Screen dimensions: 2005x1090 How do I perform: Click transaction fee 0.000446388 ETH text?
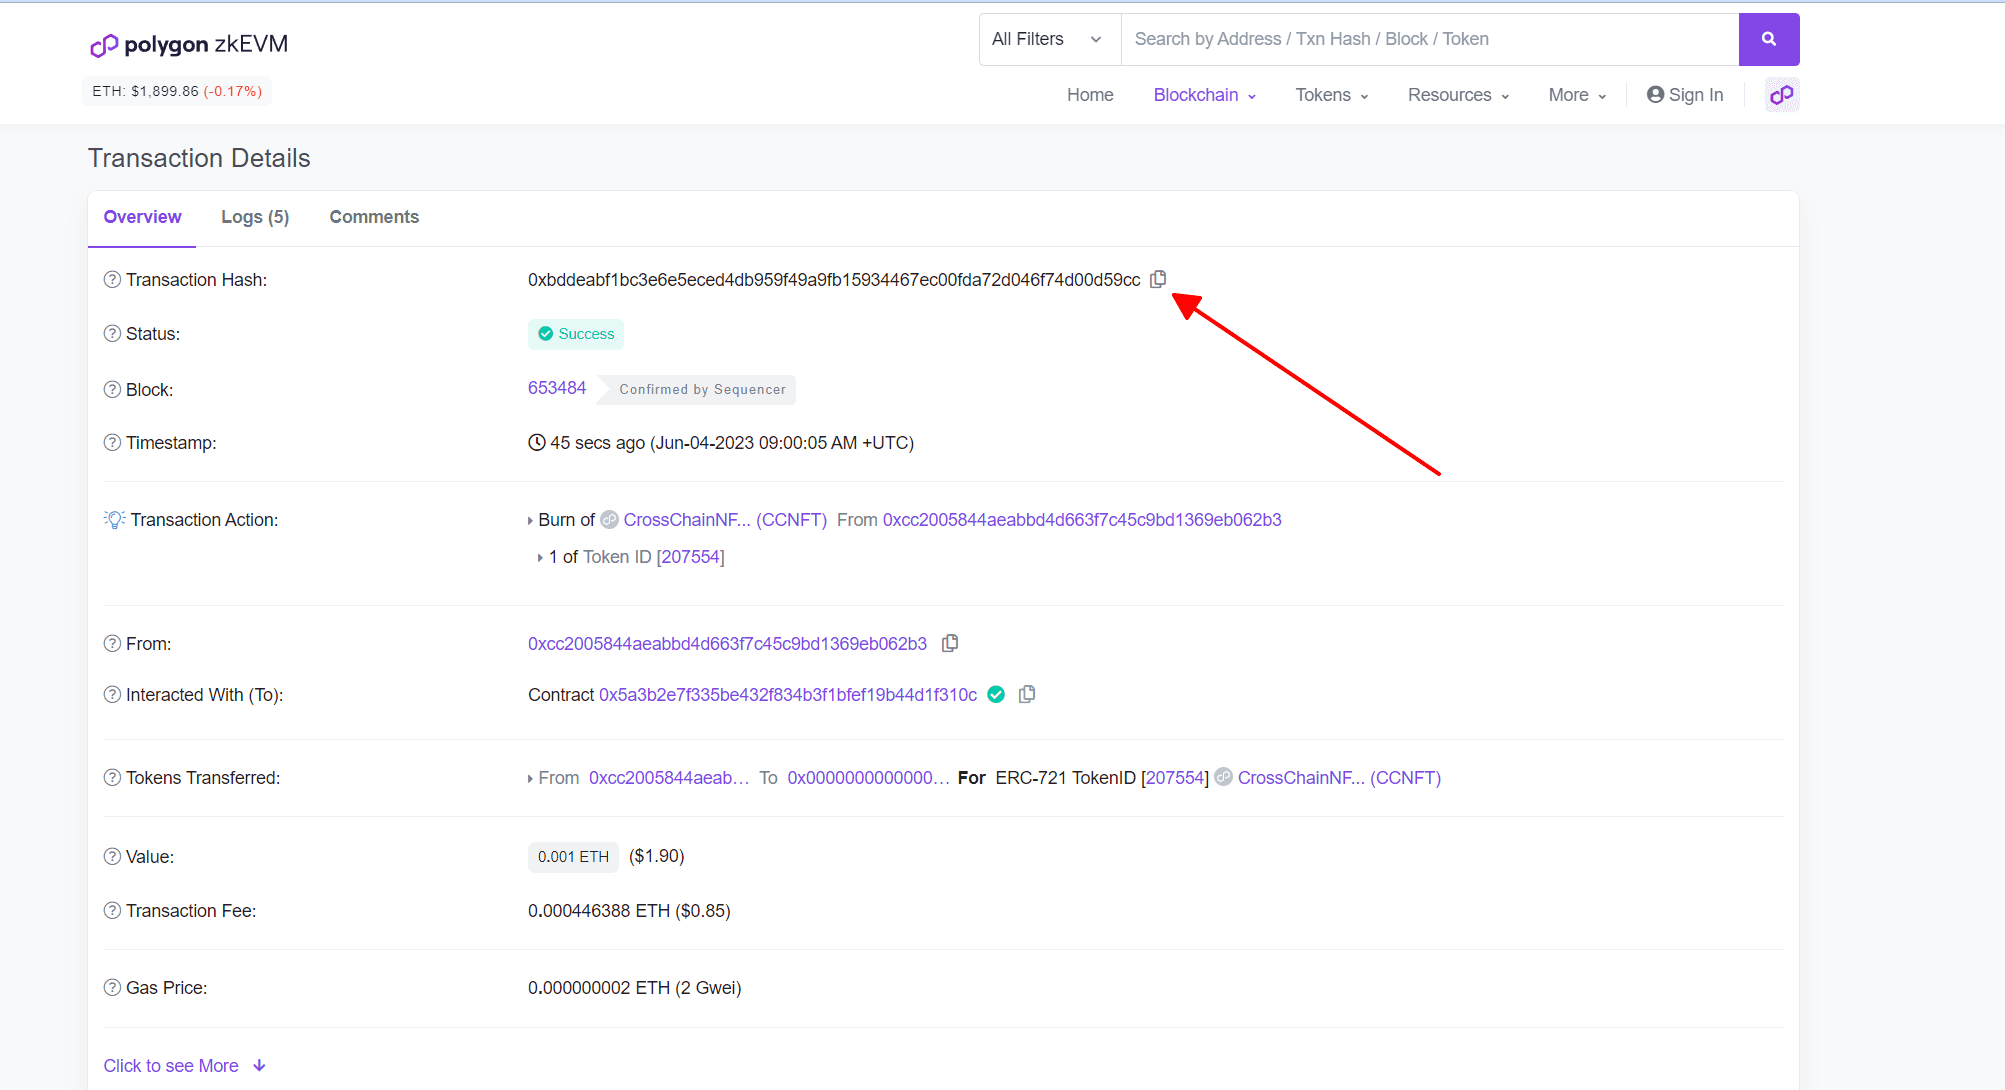[x=629, y=911]
